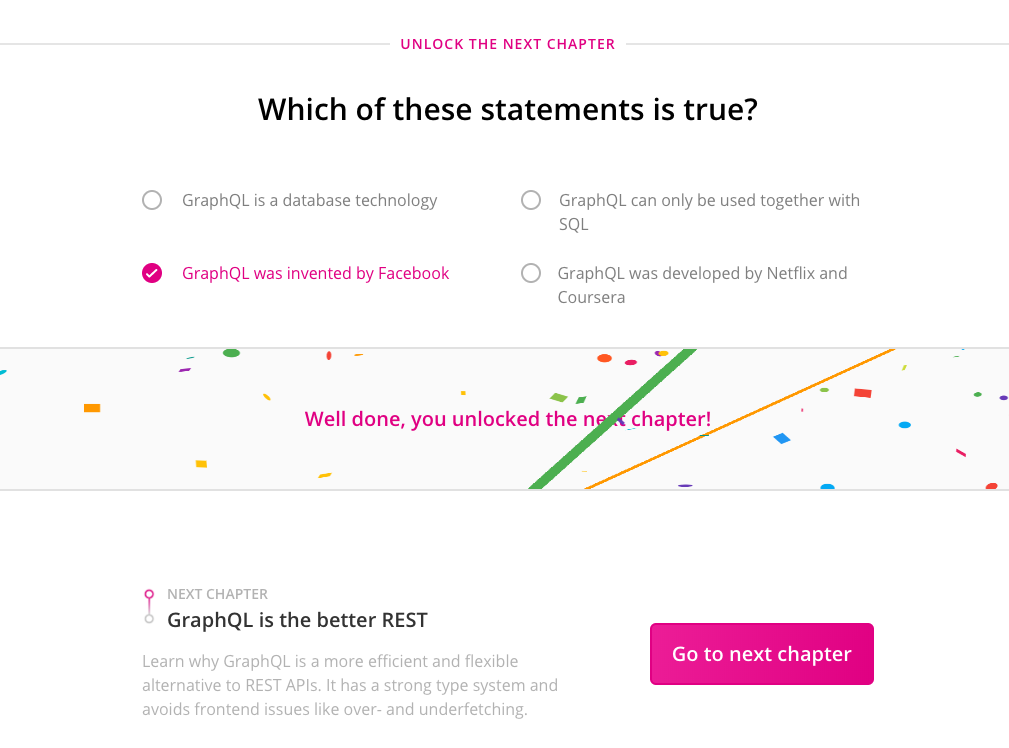Click the 'Well done, you unlocked' message

508,419
